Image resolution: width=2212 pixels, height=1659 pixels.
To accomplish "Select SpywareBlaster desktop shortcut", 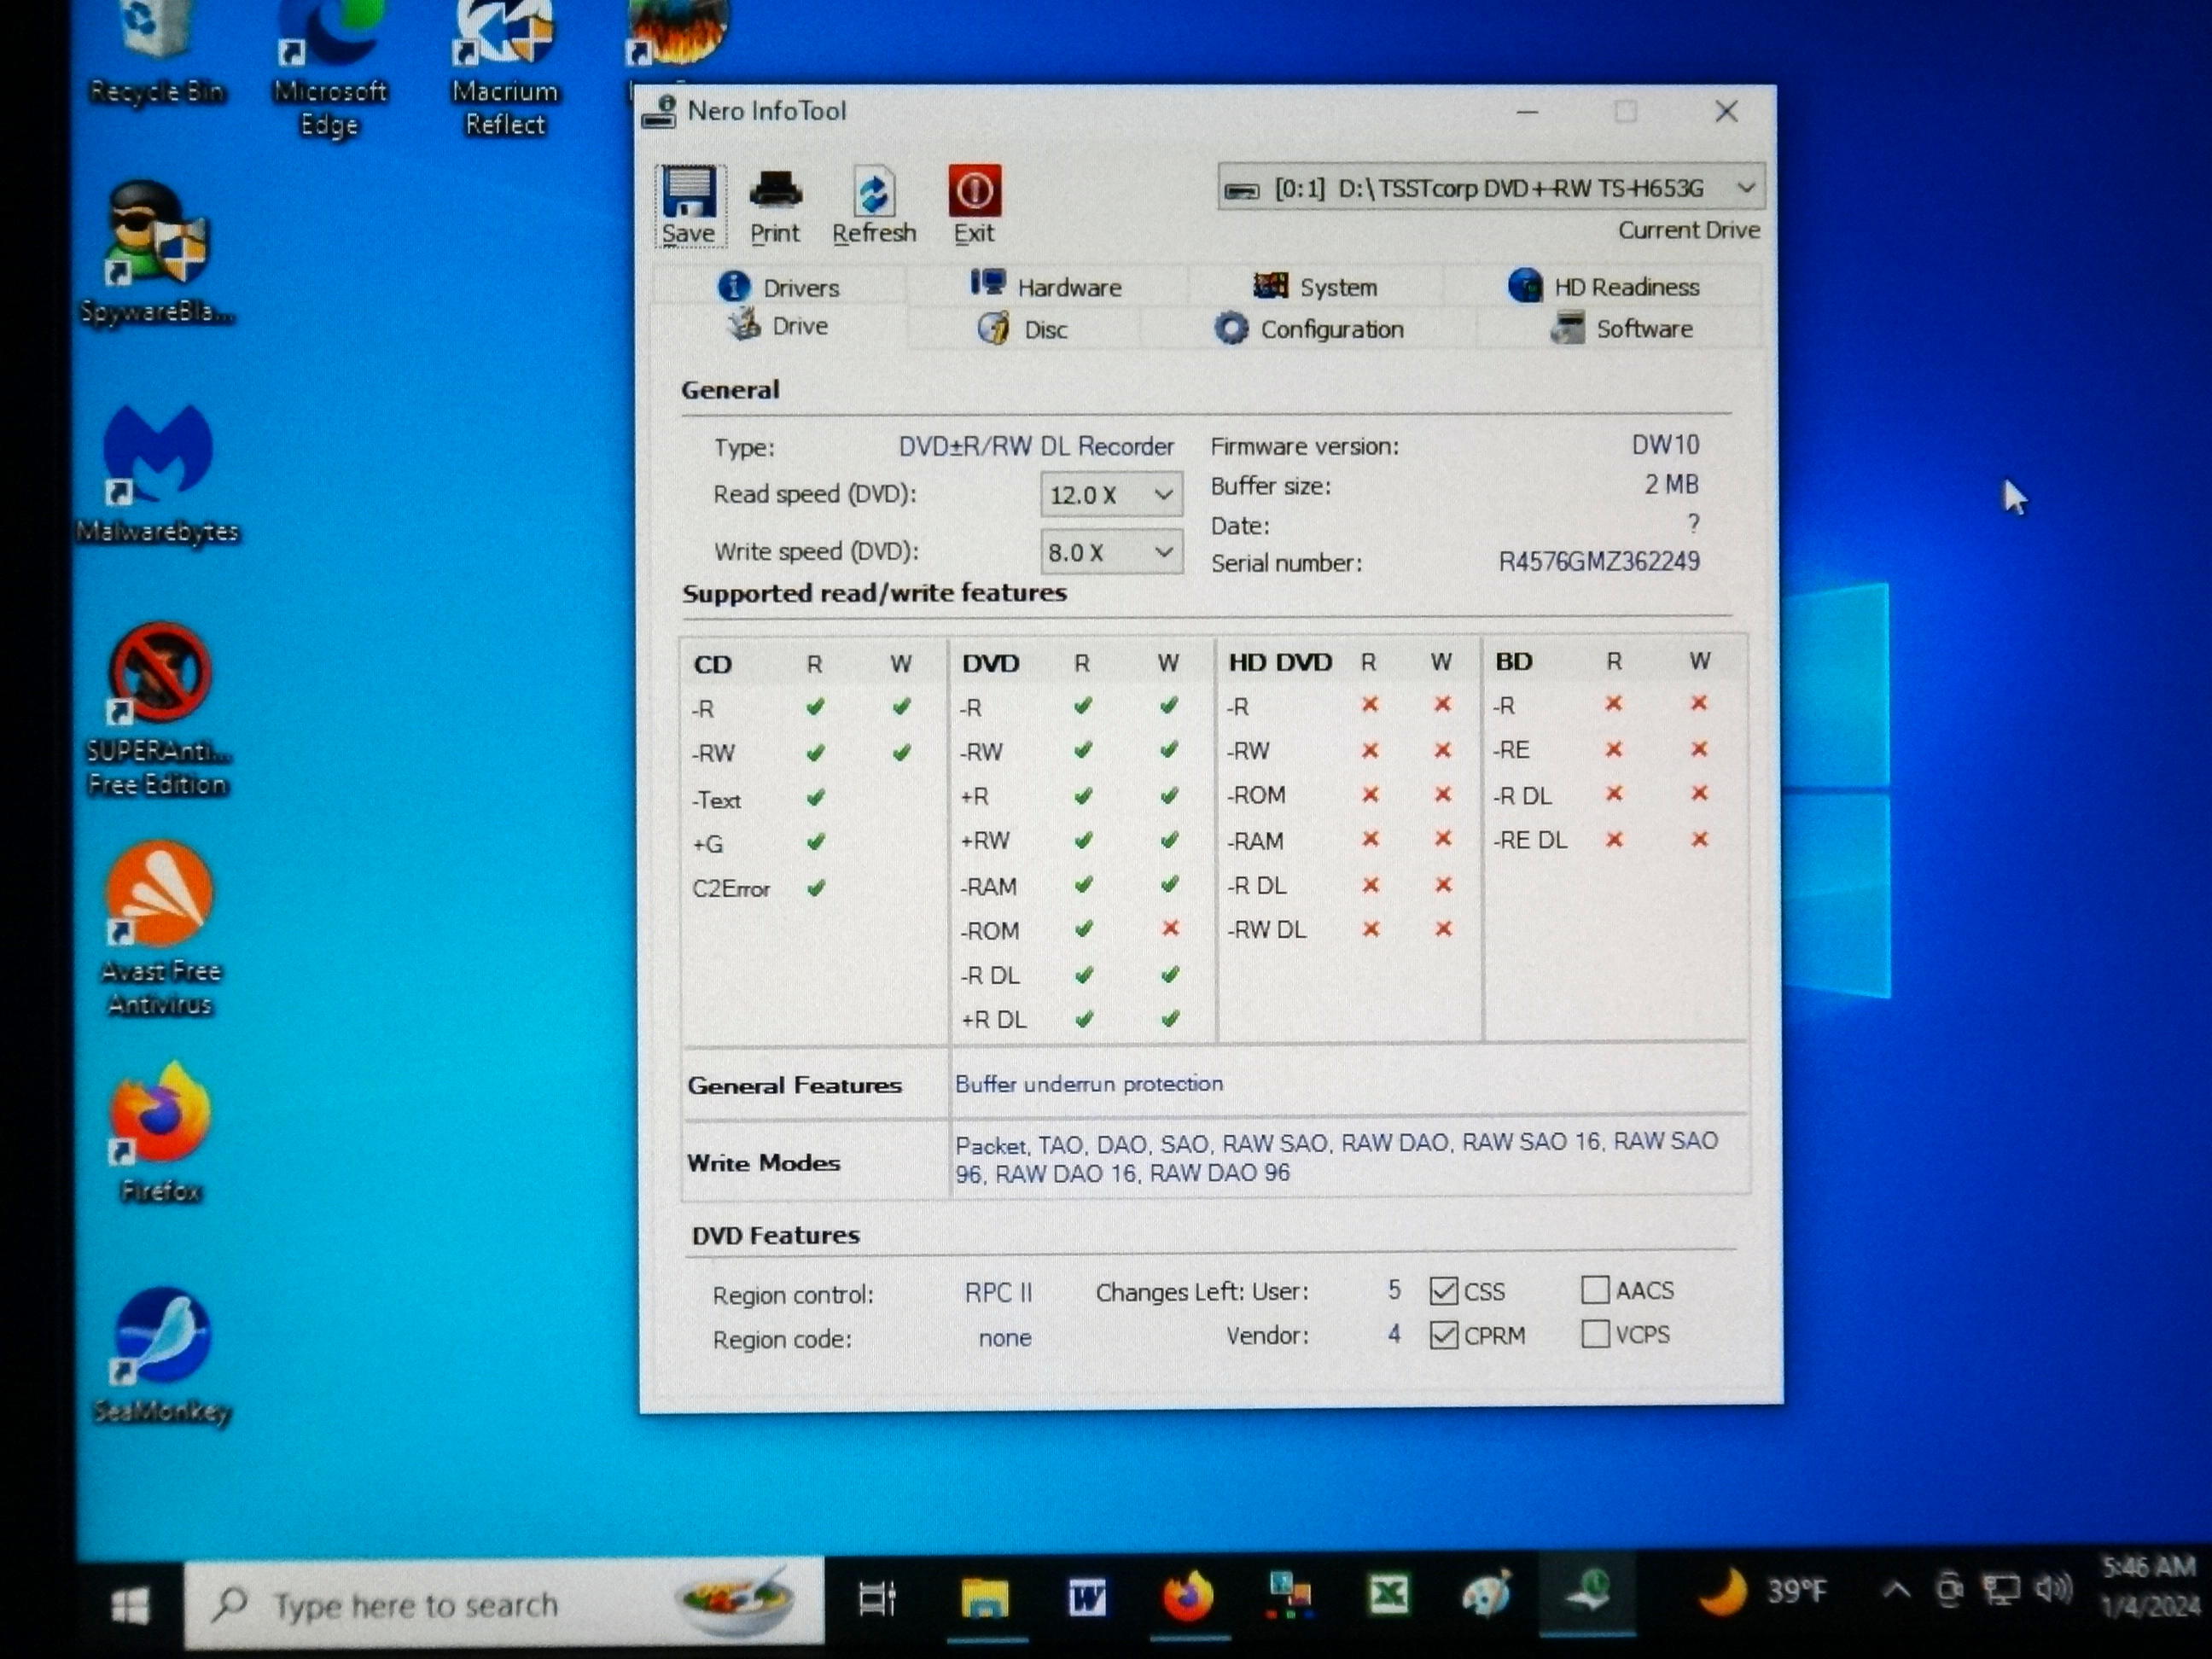I will coord(157,253).
